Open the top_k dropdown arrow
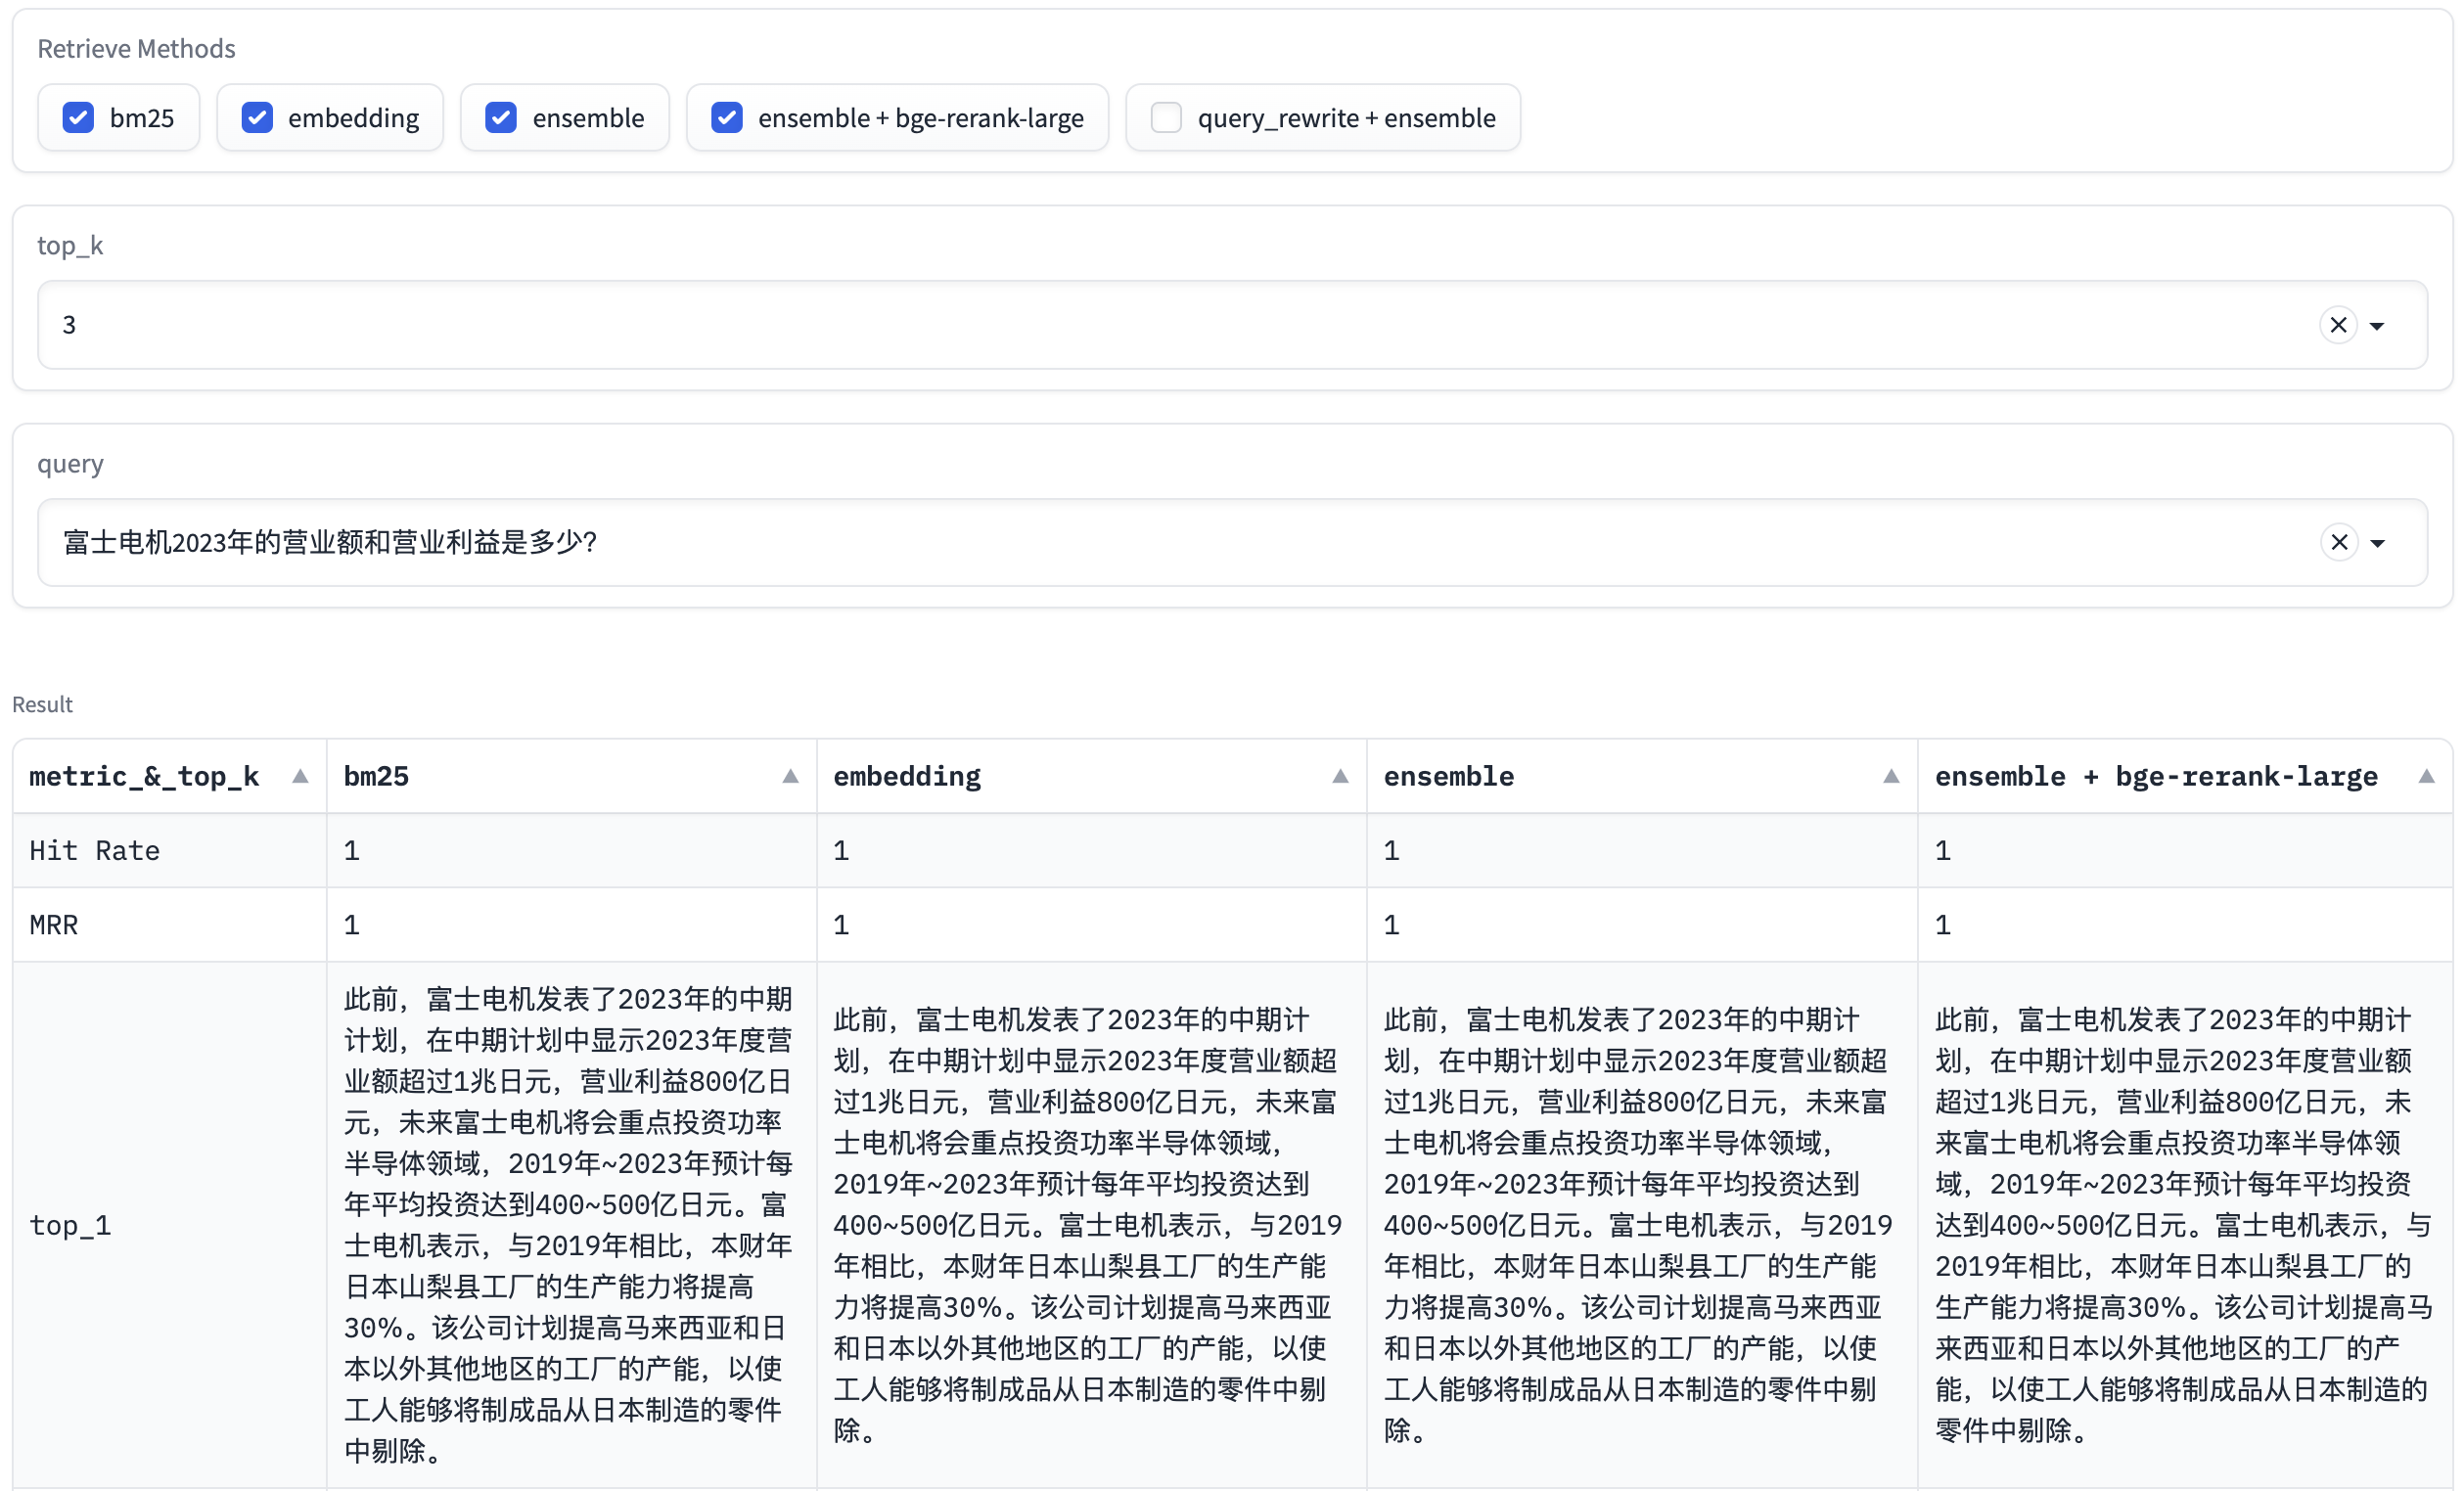 2378,326
